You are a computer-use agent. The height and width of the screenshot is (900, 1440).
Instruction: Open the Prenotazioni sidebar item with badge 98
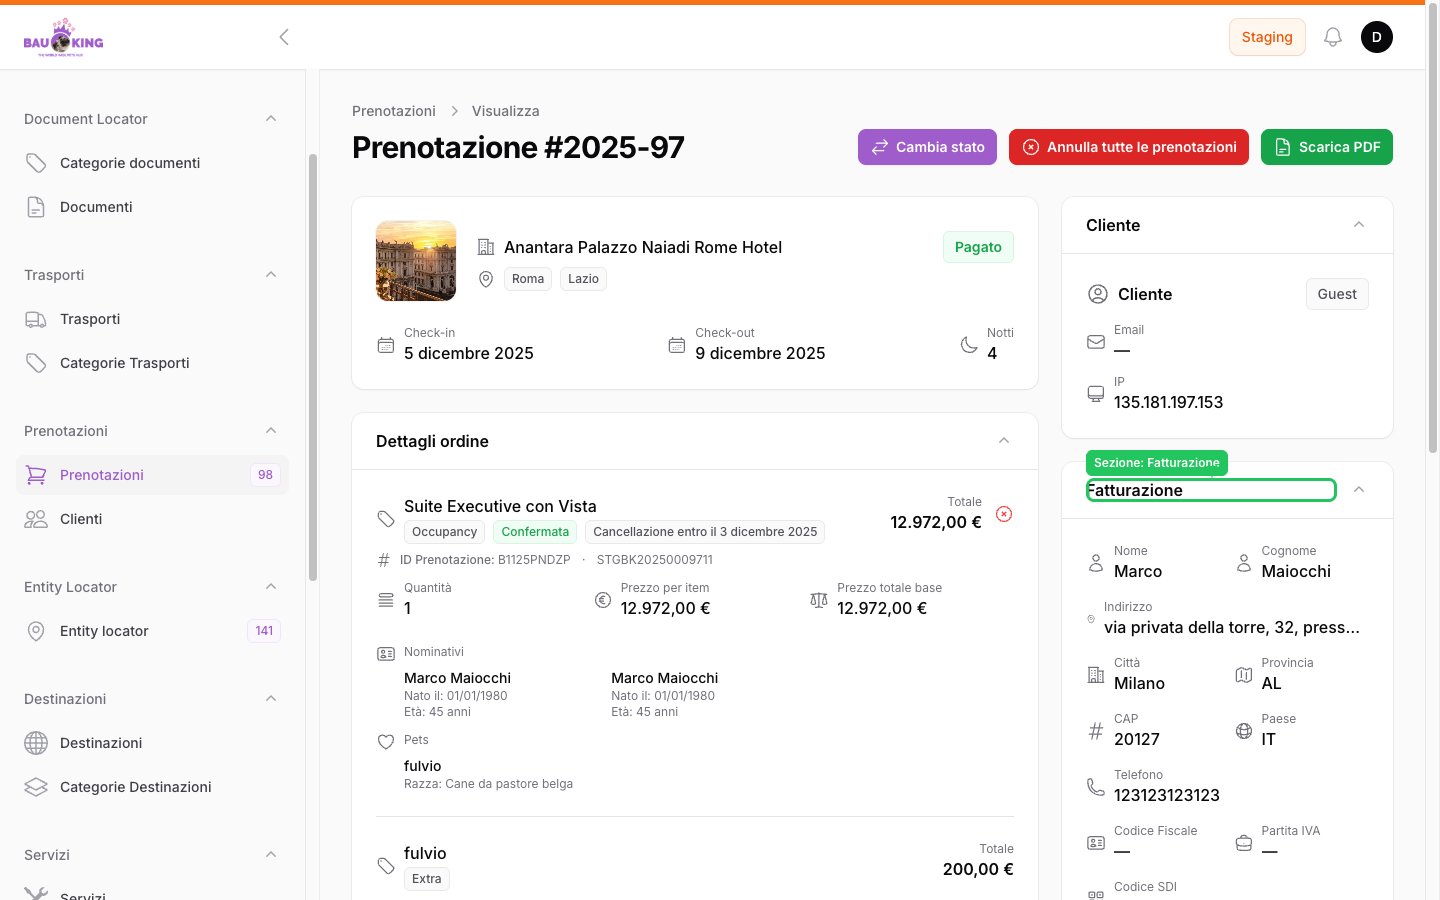[x=152, y=475]
